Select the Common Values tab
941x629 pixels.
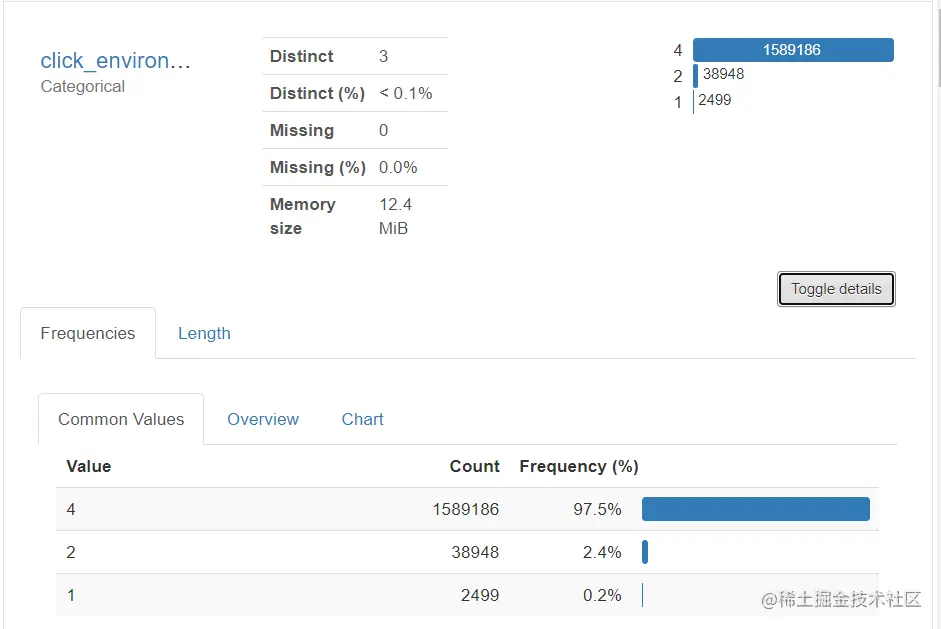click(121, 420)
